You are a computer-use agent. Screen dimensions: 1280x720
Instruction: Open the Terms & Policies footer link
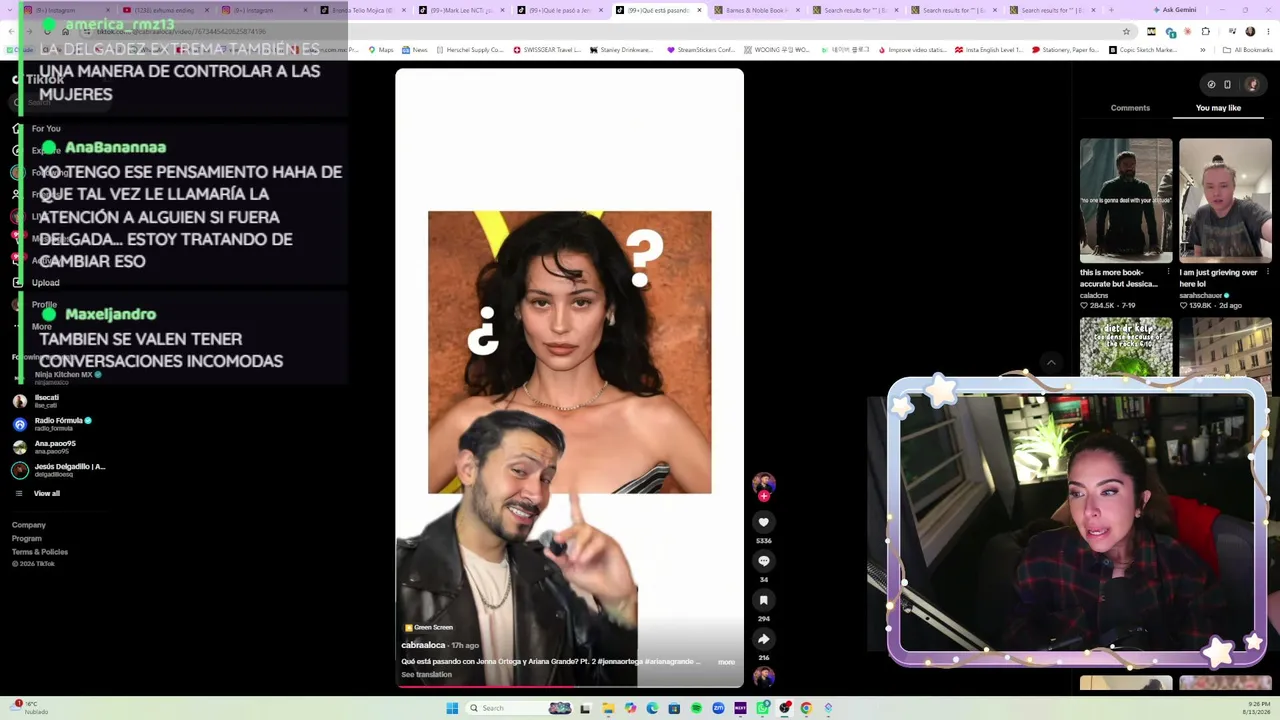tap(40, 552)
